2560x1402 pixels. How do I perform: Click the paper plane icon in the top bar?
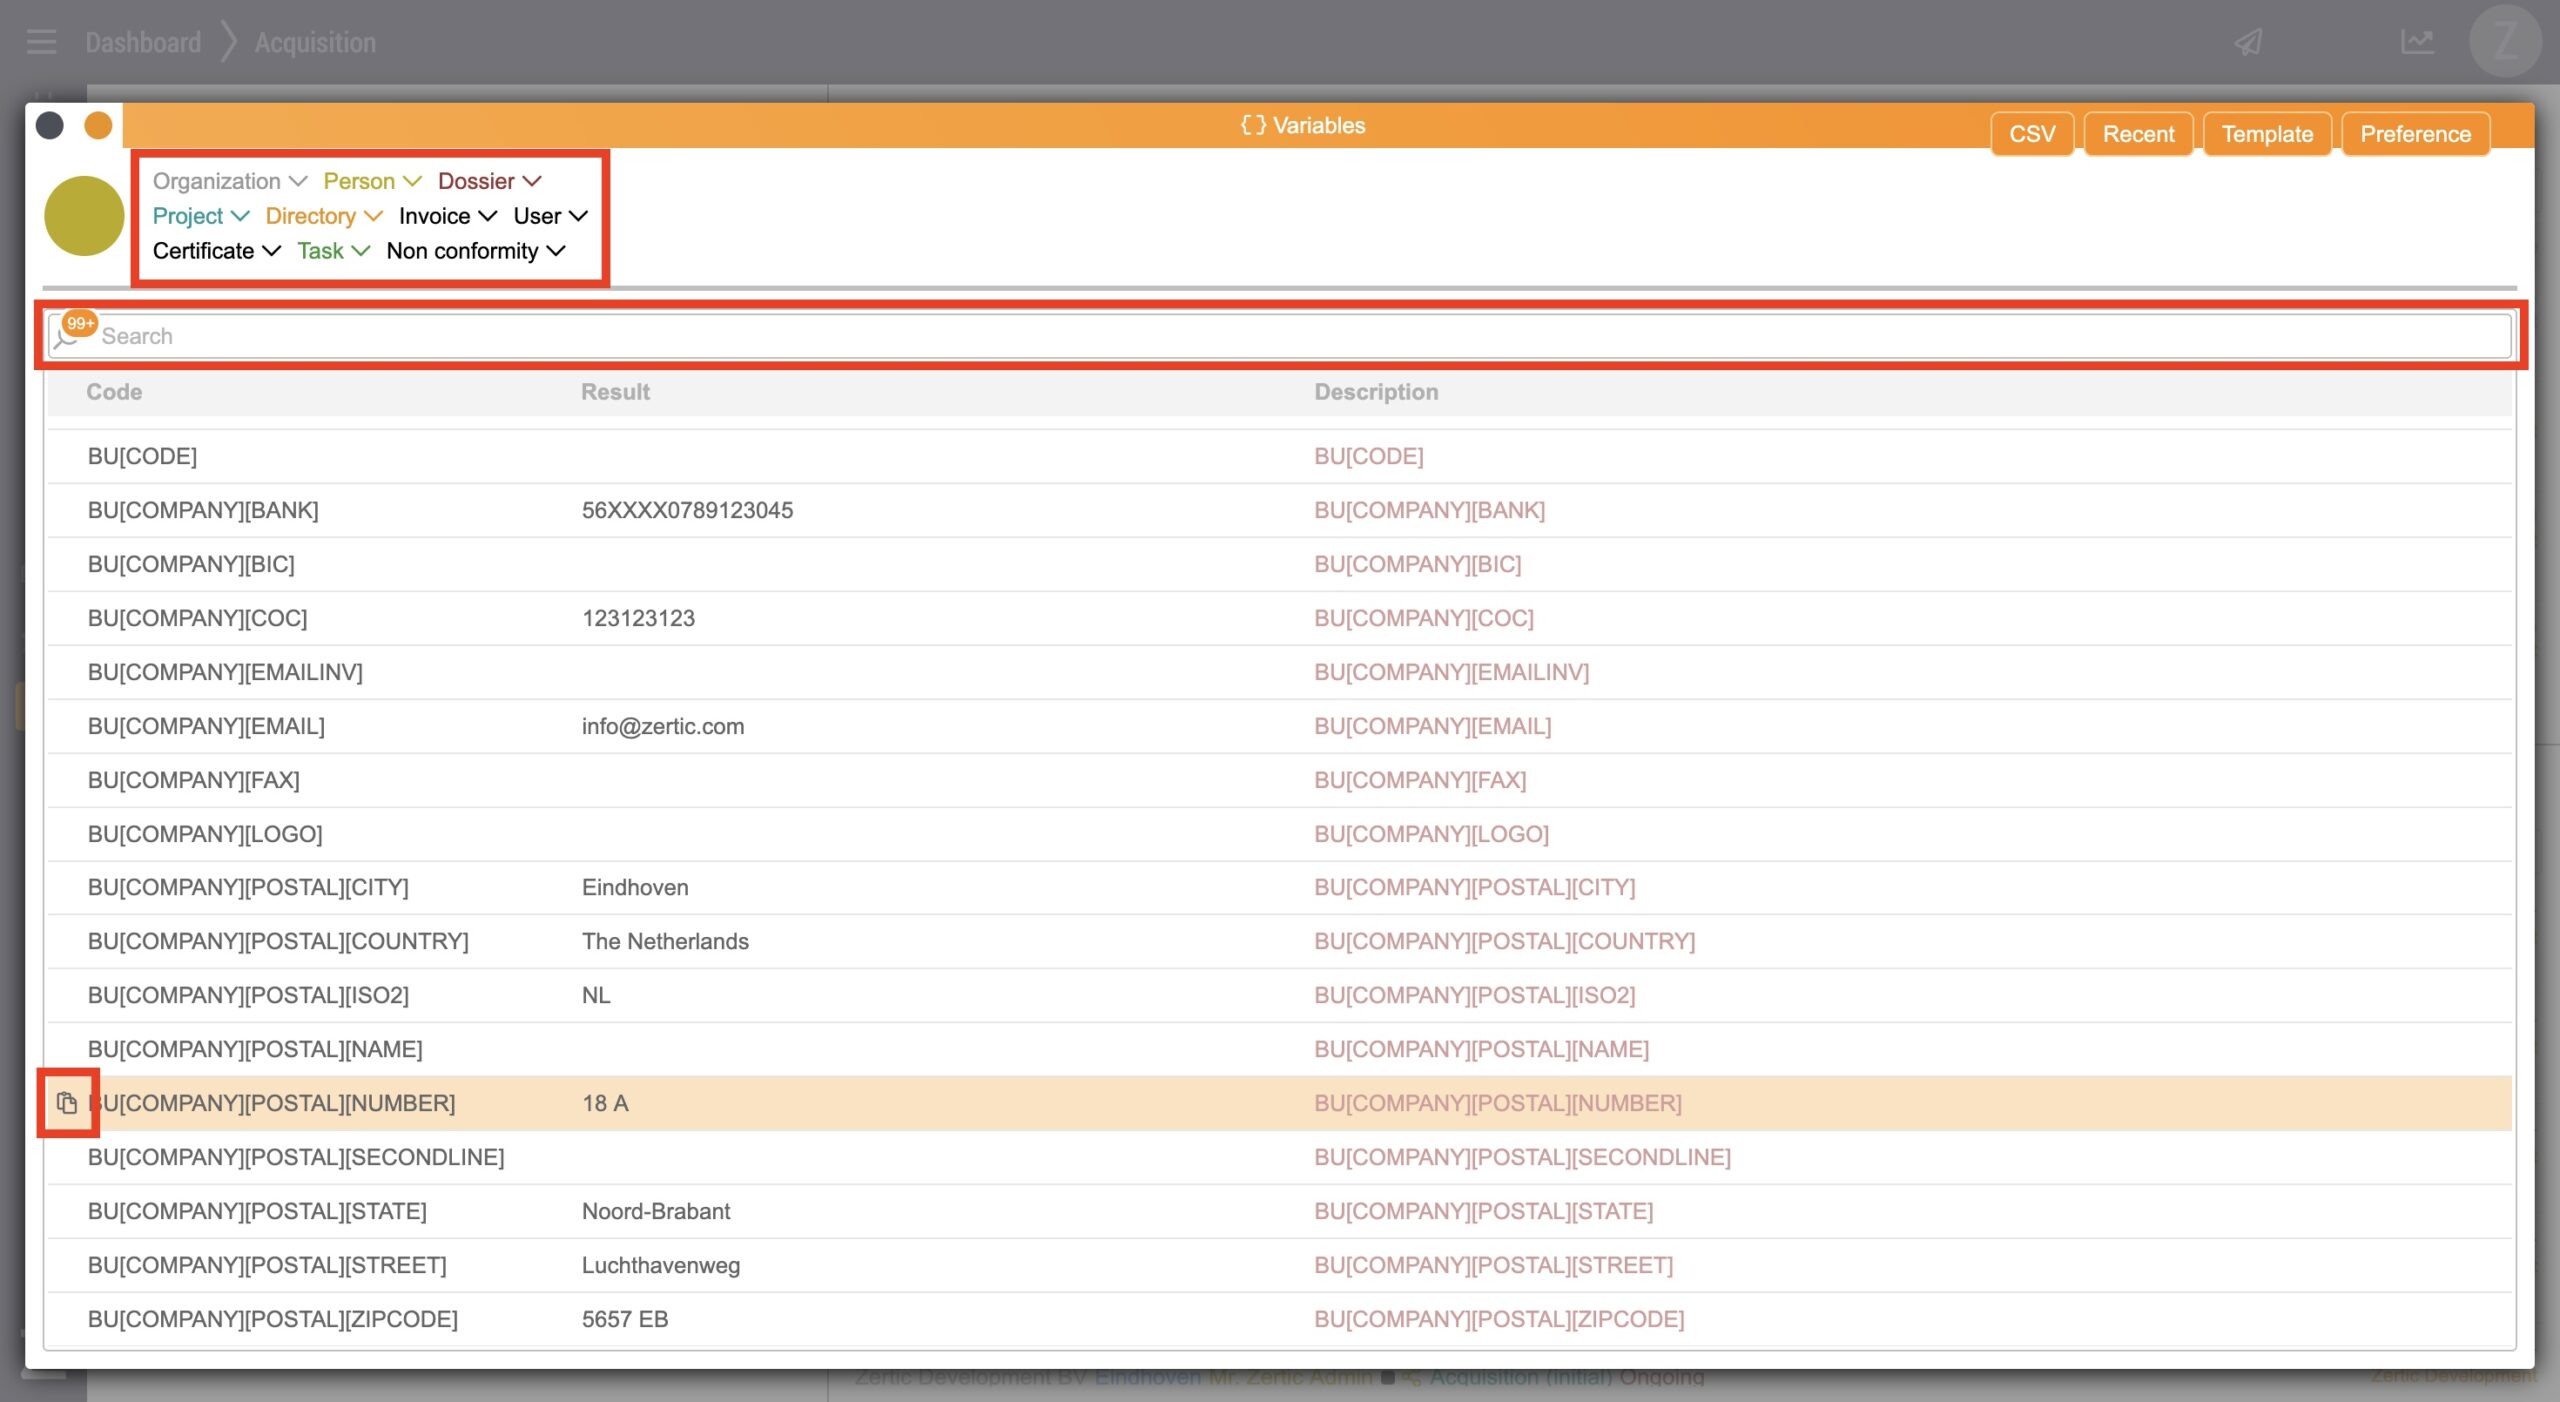coord(2249,42)
